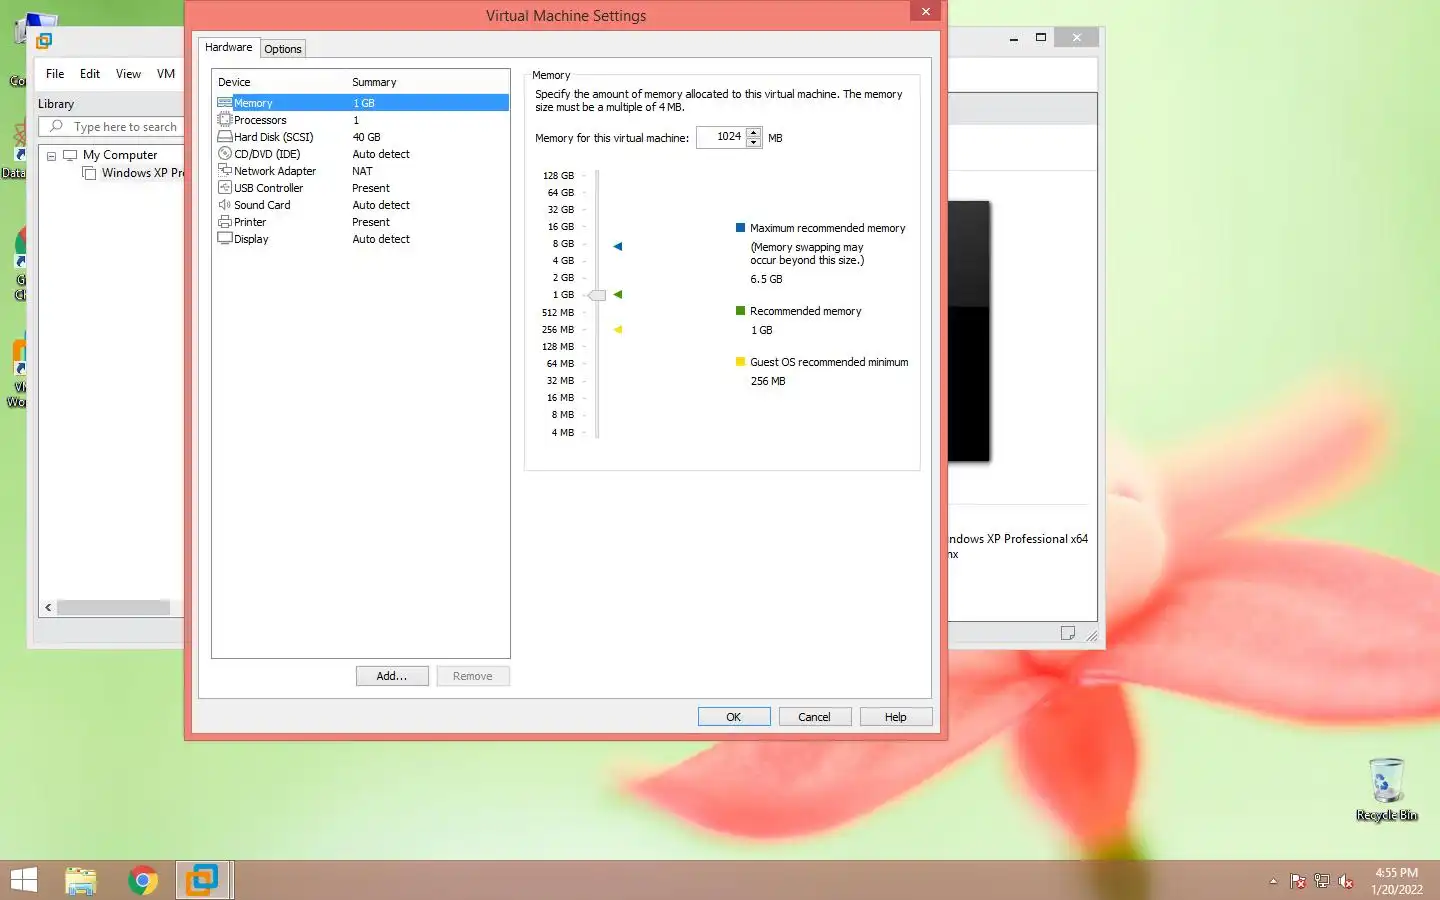
Task: Click the yellow guest OS minimum marker
Action: [x=618, y=330]
